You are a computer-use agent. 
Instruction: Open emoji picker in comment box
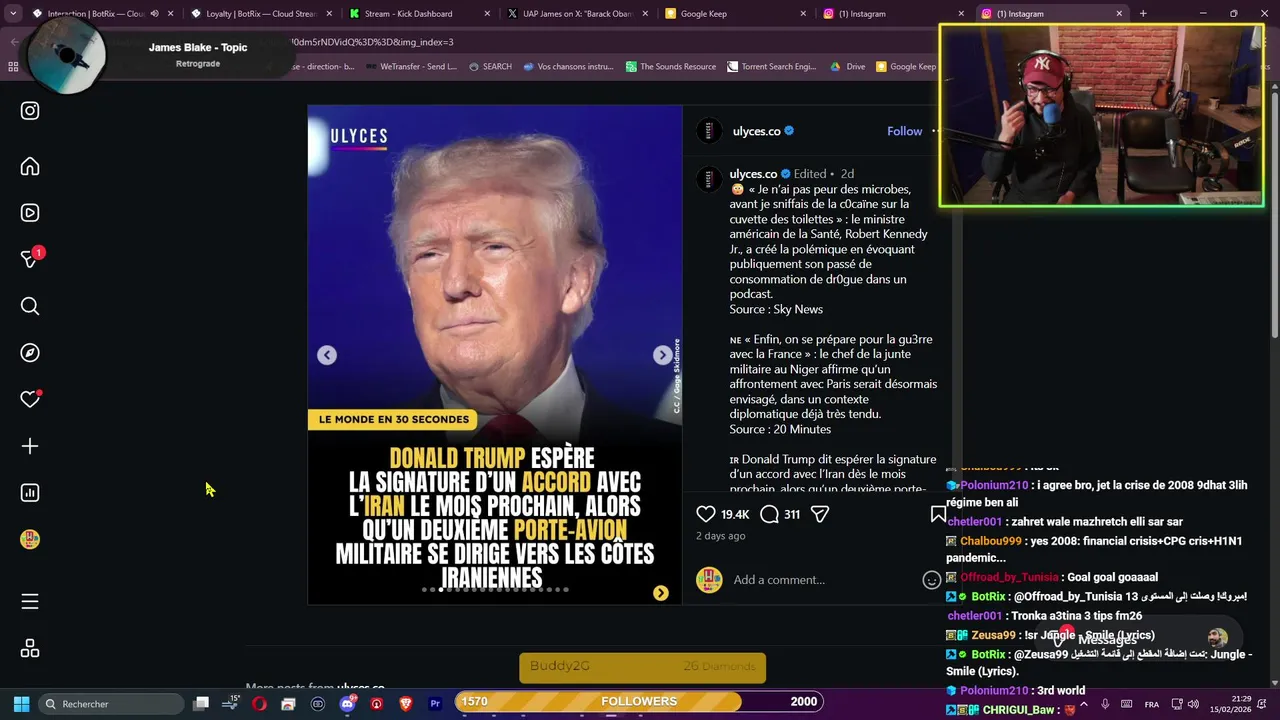coord(931,580)
